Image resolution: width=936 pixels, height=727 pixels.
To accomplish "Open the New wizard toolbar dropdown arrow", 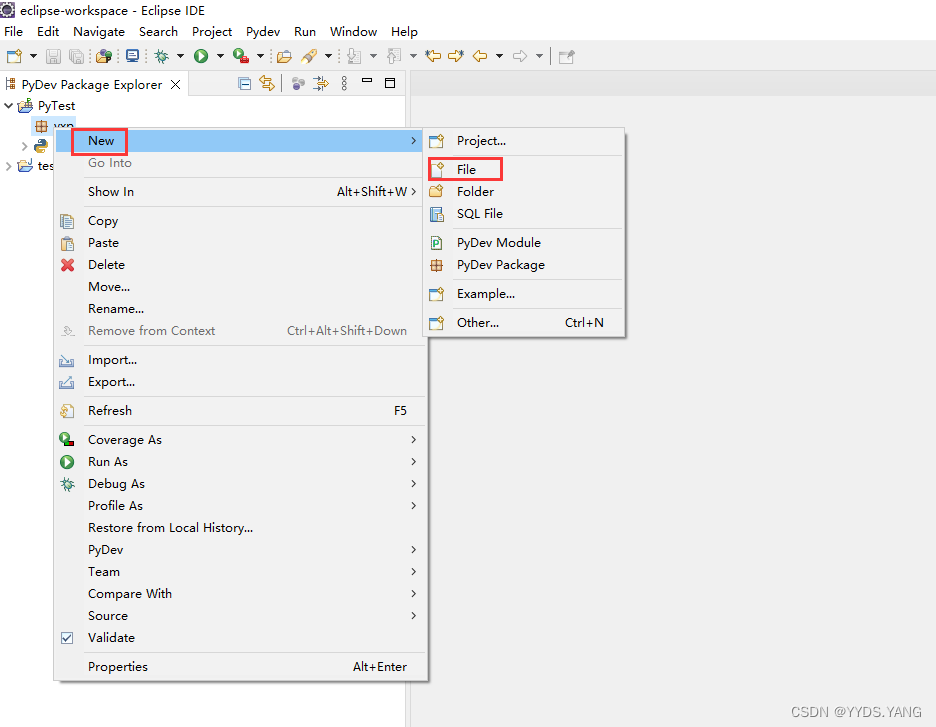I will pyautogui.click(x=33, y=56).
